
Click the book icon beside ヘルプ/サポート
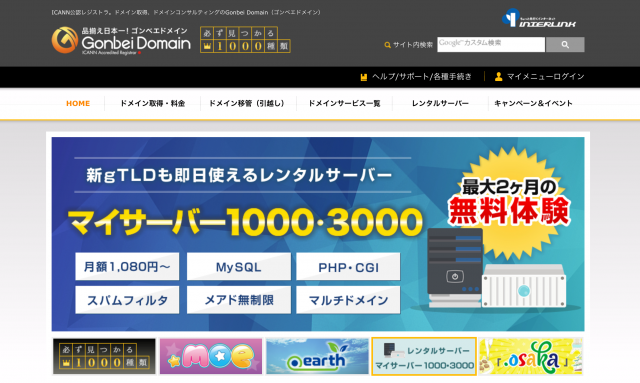tap(364, 77)
